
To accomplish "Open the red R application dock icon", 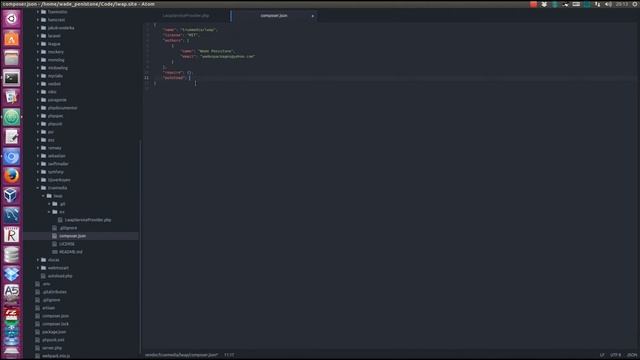I will pyautogui.click(x=11, y=235).
